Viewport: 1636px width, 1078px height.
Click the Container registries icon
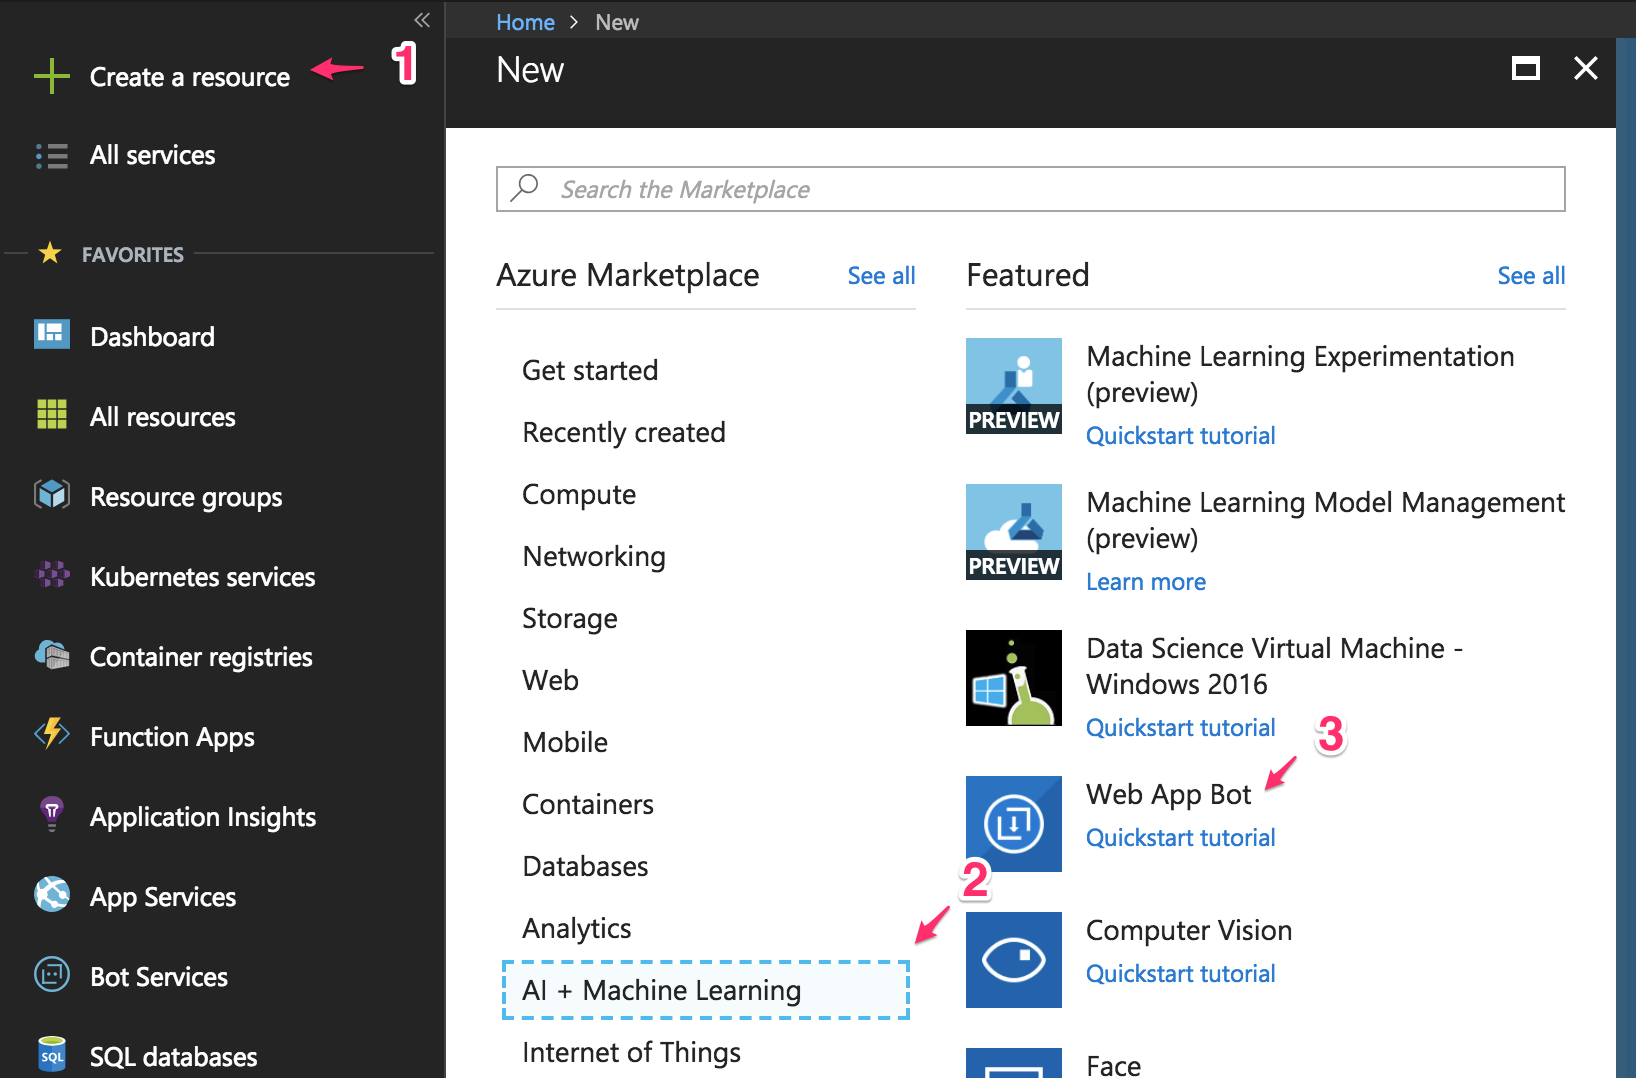(x=52, y=654)
